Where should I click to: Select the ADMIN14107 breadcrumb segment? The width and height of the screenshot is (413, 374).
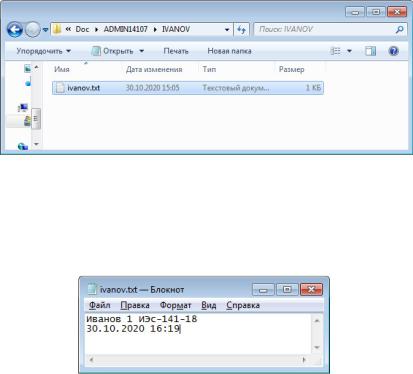pos(125,29)
